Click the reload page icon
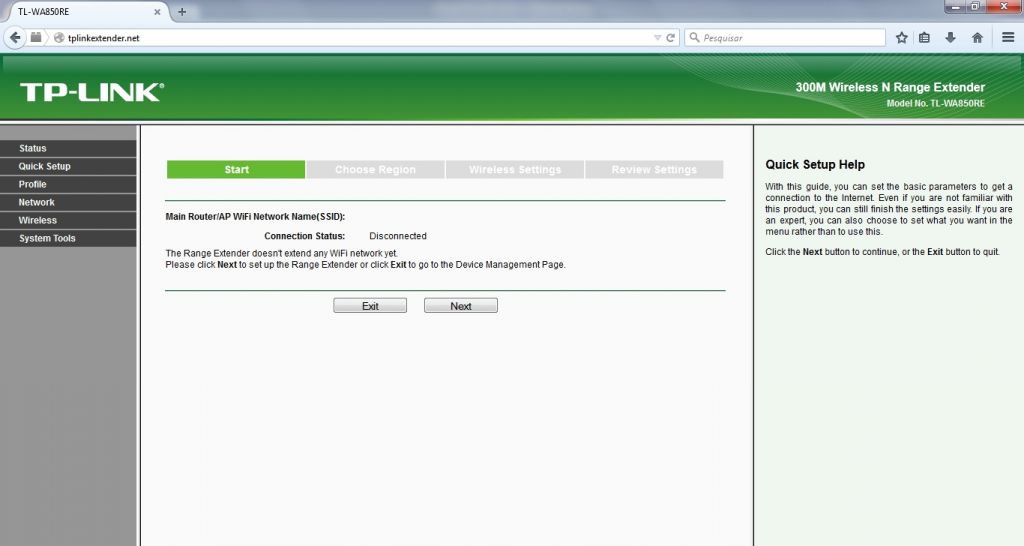This screenshot has height=546, width=1024. [670, 38]
